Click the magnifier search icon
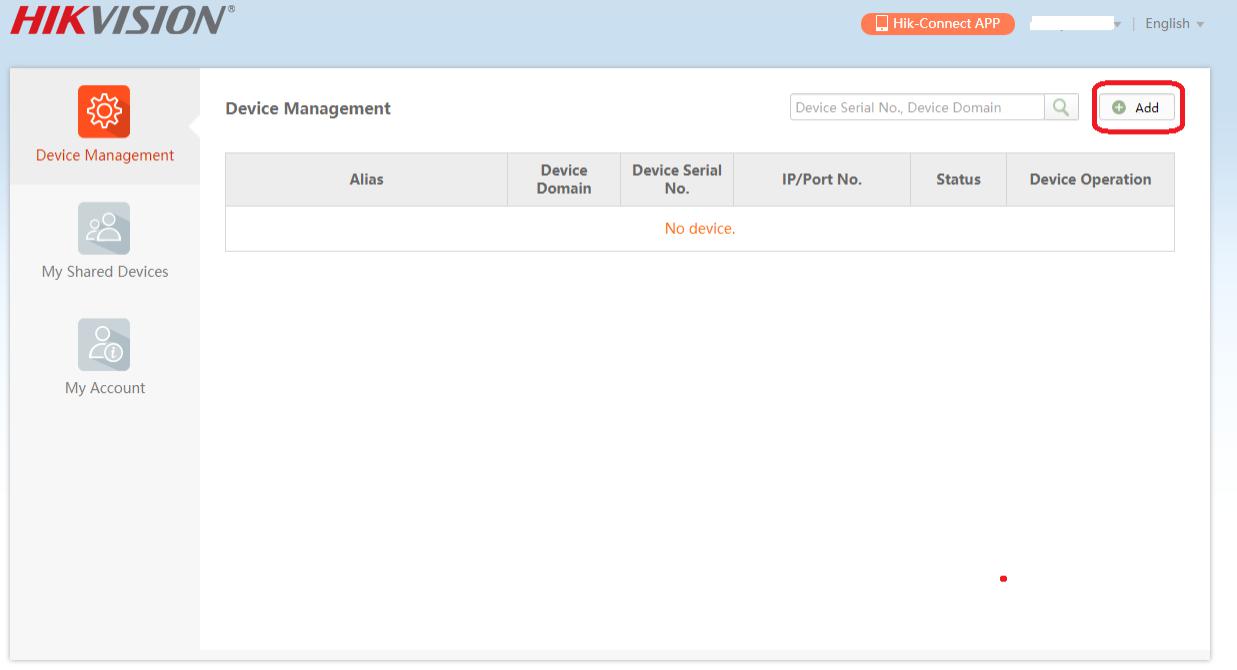 tap(1061, 107)
